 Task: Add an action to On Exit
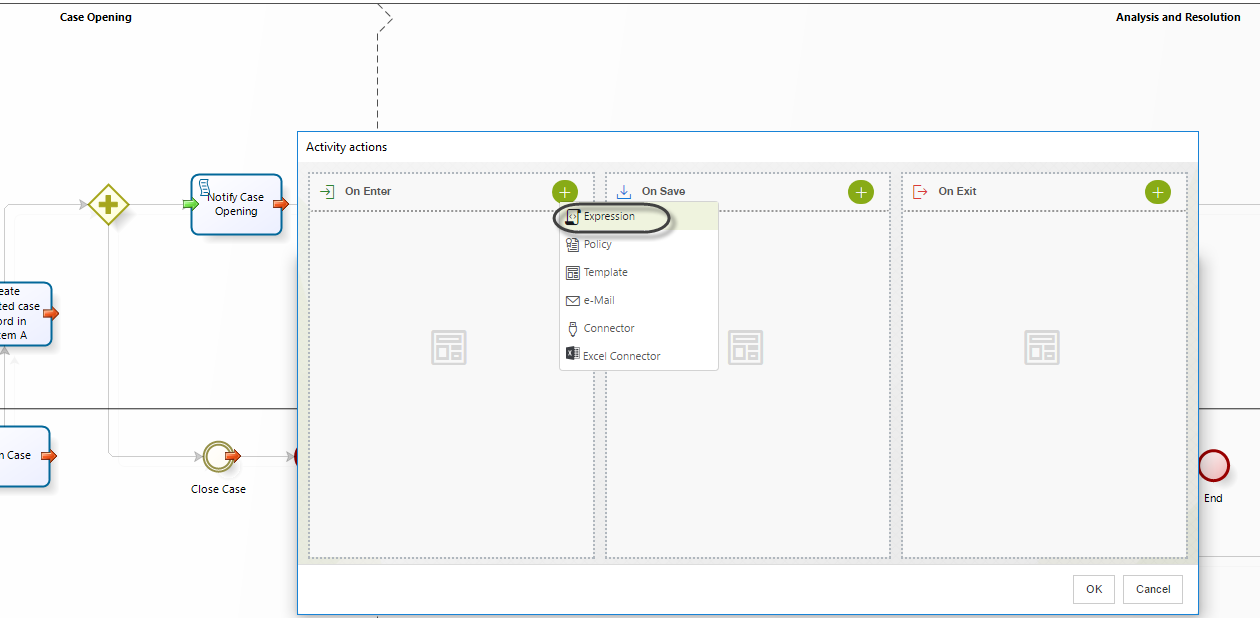click(1157, 192)
